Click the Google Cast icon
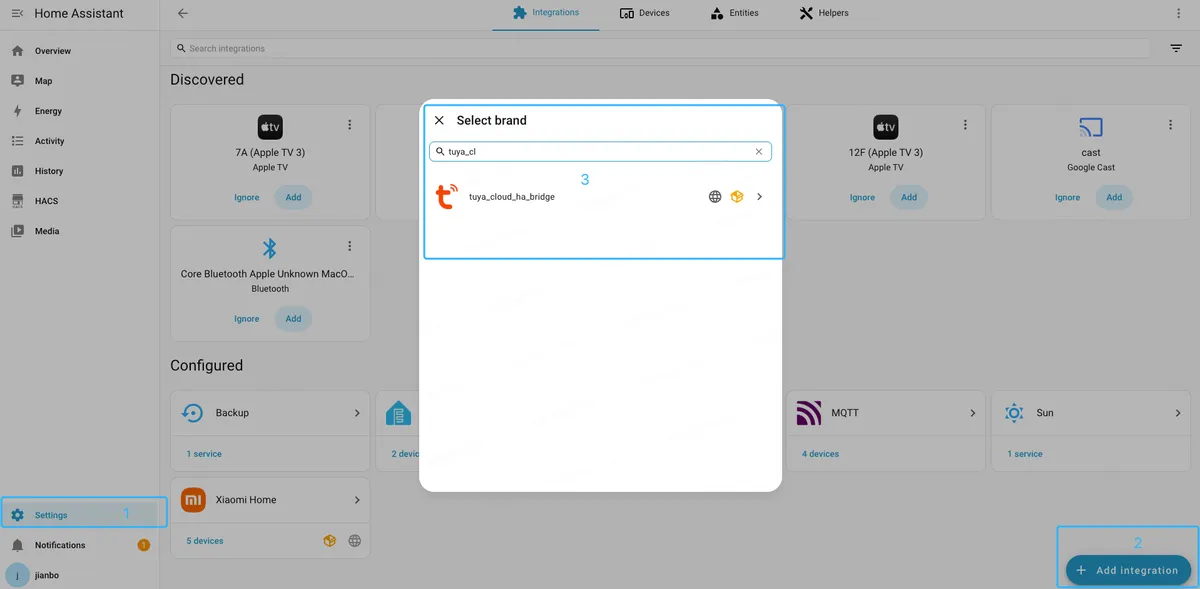Image resolution: width=1200 pixels, height=589 pixels. click(x=1091, y=127)
